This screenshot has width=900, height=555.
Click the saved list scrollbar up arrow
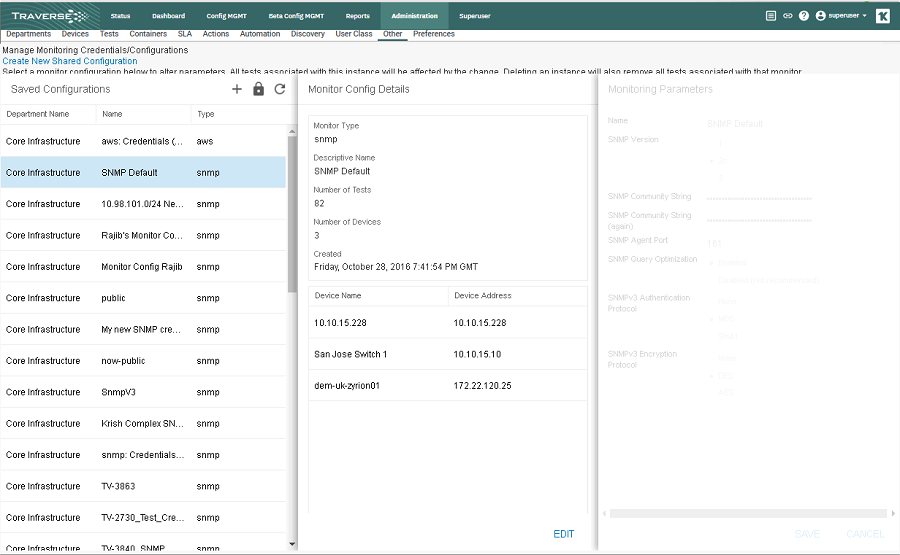[x=292, y=131]
